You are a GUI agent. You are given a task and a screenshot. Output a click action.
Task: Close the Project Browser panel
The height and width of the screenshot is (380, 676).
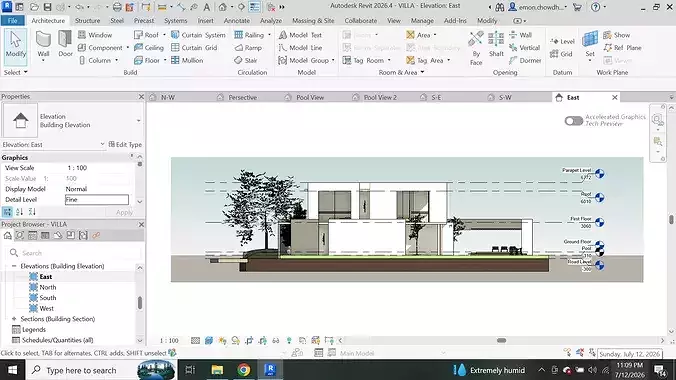[x=141, y=224]
